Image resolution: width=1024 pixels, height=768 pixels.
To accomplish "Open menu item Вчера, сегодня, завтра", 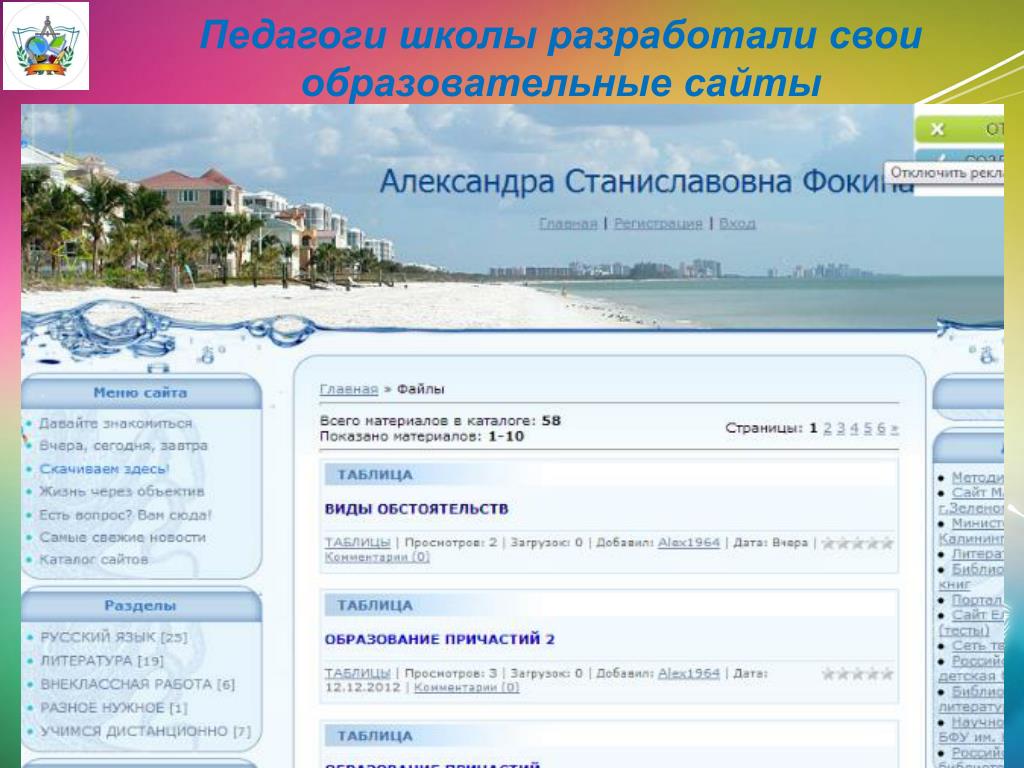I will click(123, 445).
